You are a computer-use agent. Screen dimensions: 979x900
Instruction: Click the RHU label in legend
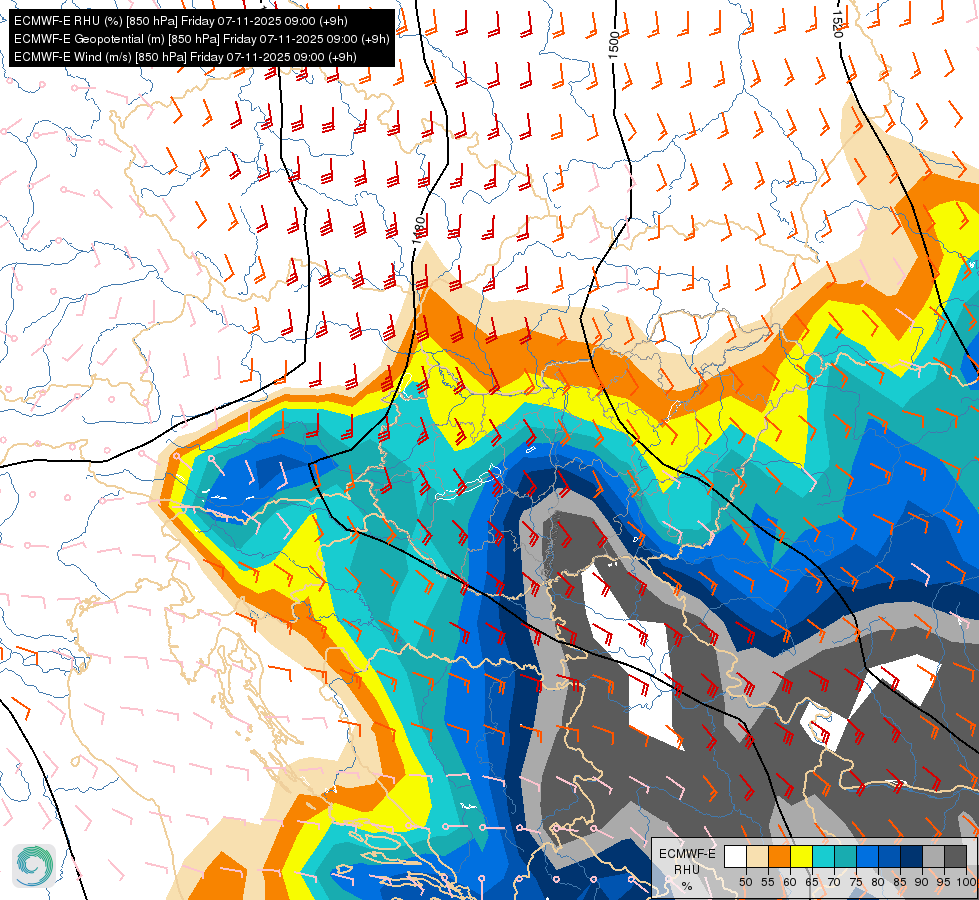coord(687,870)
